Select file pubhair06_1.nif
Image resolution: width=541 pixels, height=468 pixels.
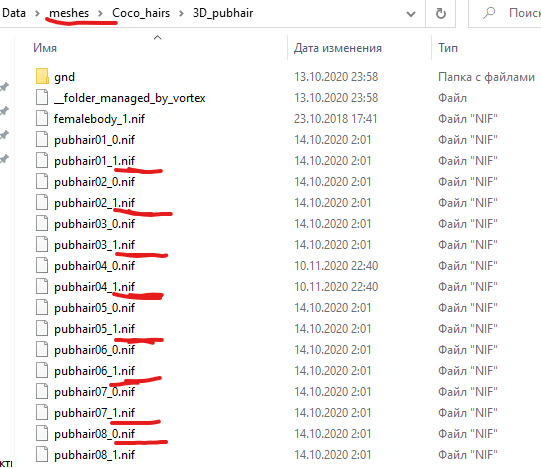coord(94,371)
